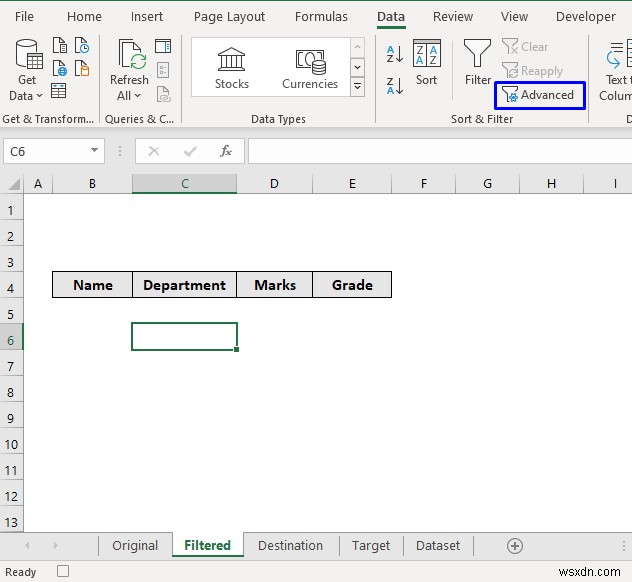Switch to the Formulas tab
632x582 pixels.
point(321,17)
